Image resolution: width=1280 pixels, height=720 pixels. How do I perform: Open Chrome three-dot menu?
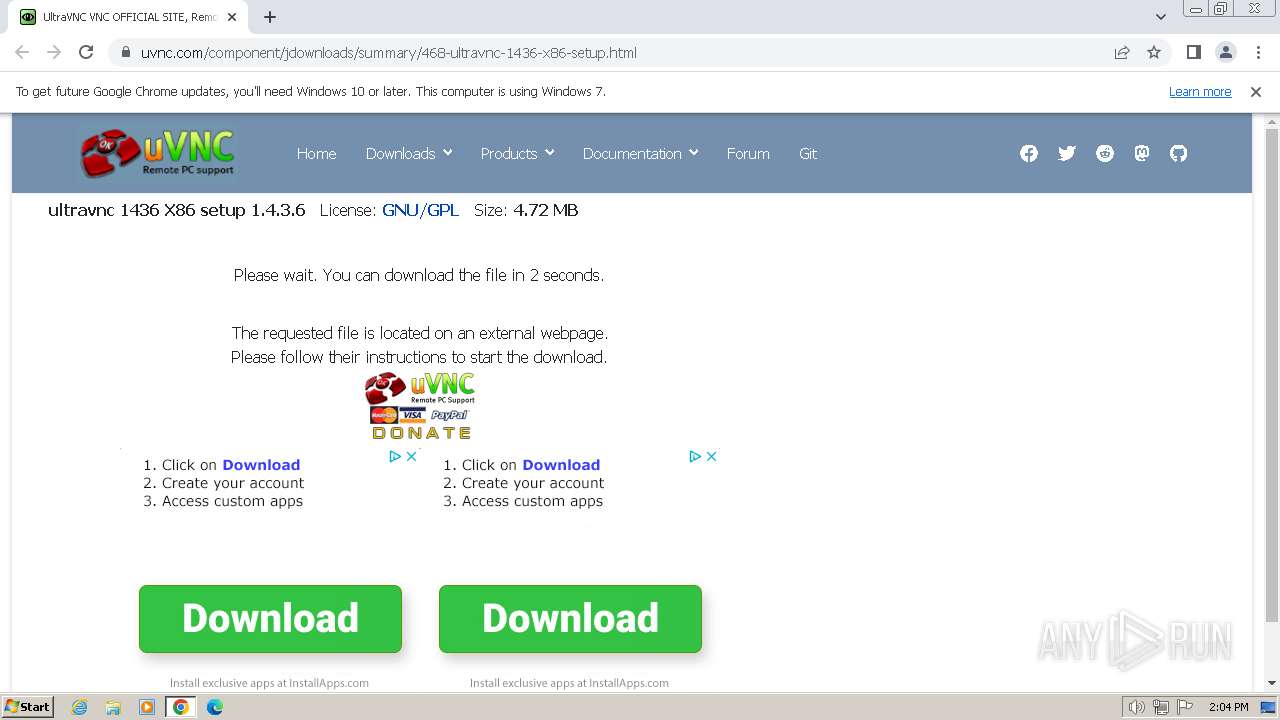coord(1258,52)
